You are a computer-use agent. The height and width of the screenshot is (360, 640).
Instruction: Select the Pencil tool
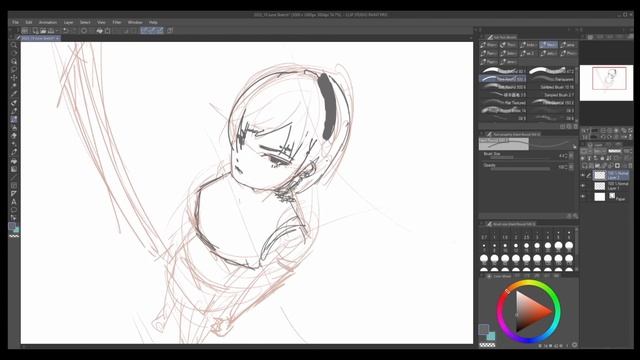(x=14, y=111)
